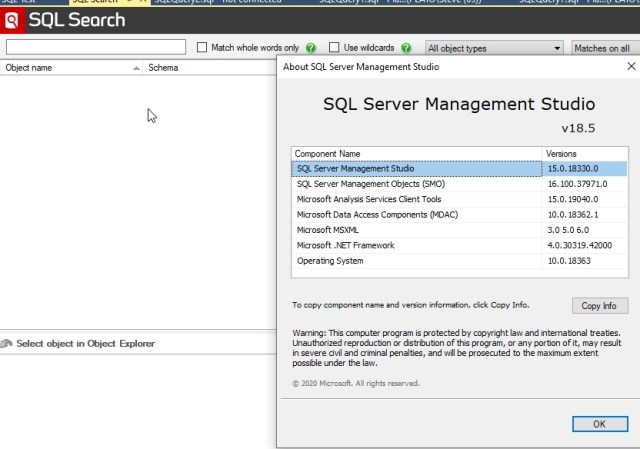Click the Select object in Object Explorer icon
The image size is (640, 449).
[x=7, y=344]
